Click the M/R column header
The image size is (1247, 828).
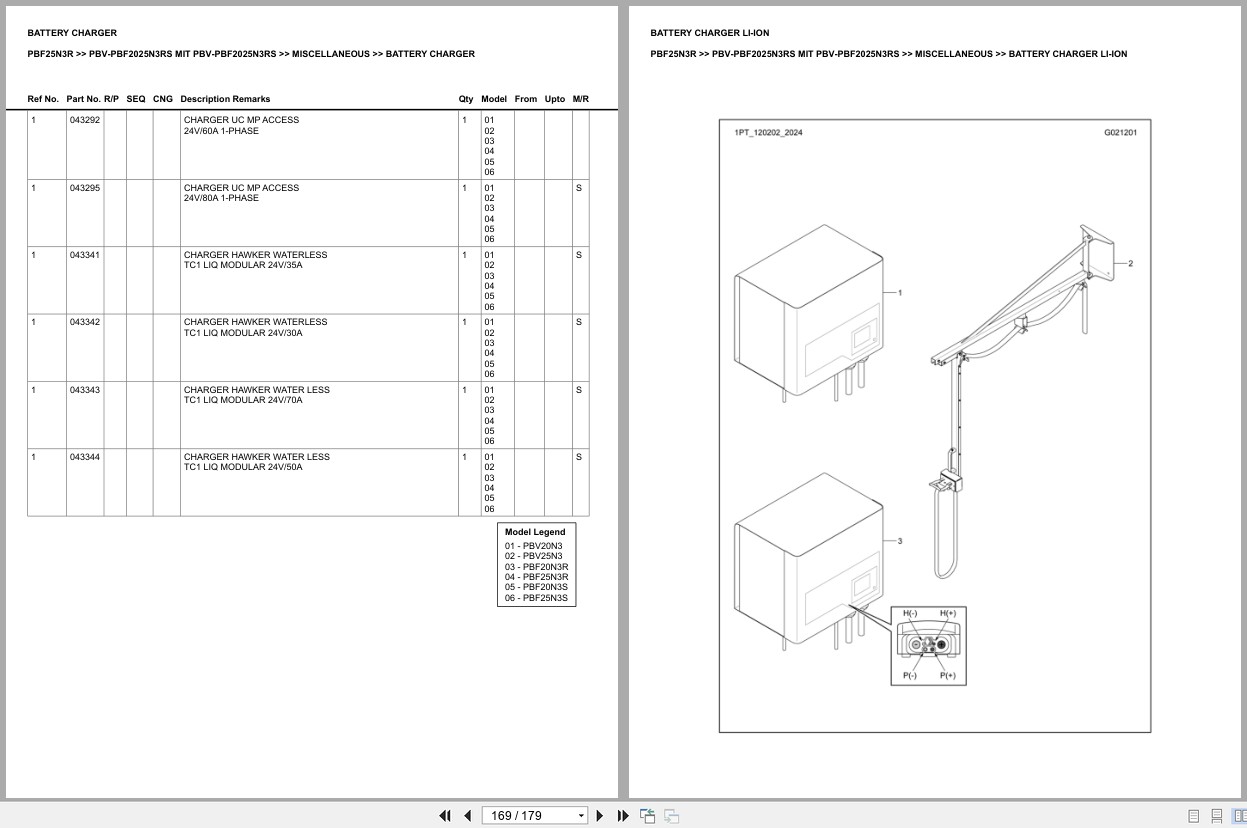tap(581, 99)
